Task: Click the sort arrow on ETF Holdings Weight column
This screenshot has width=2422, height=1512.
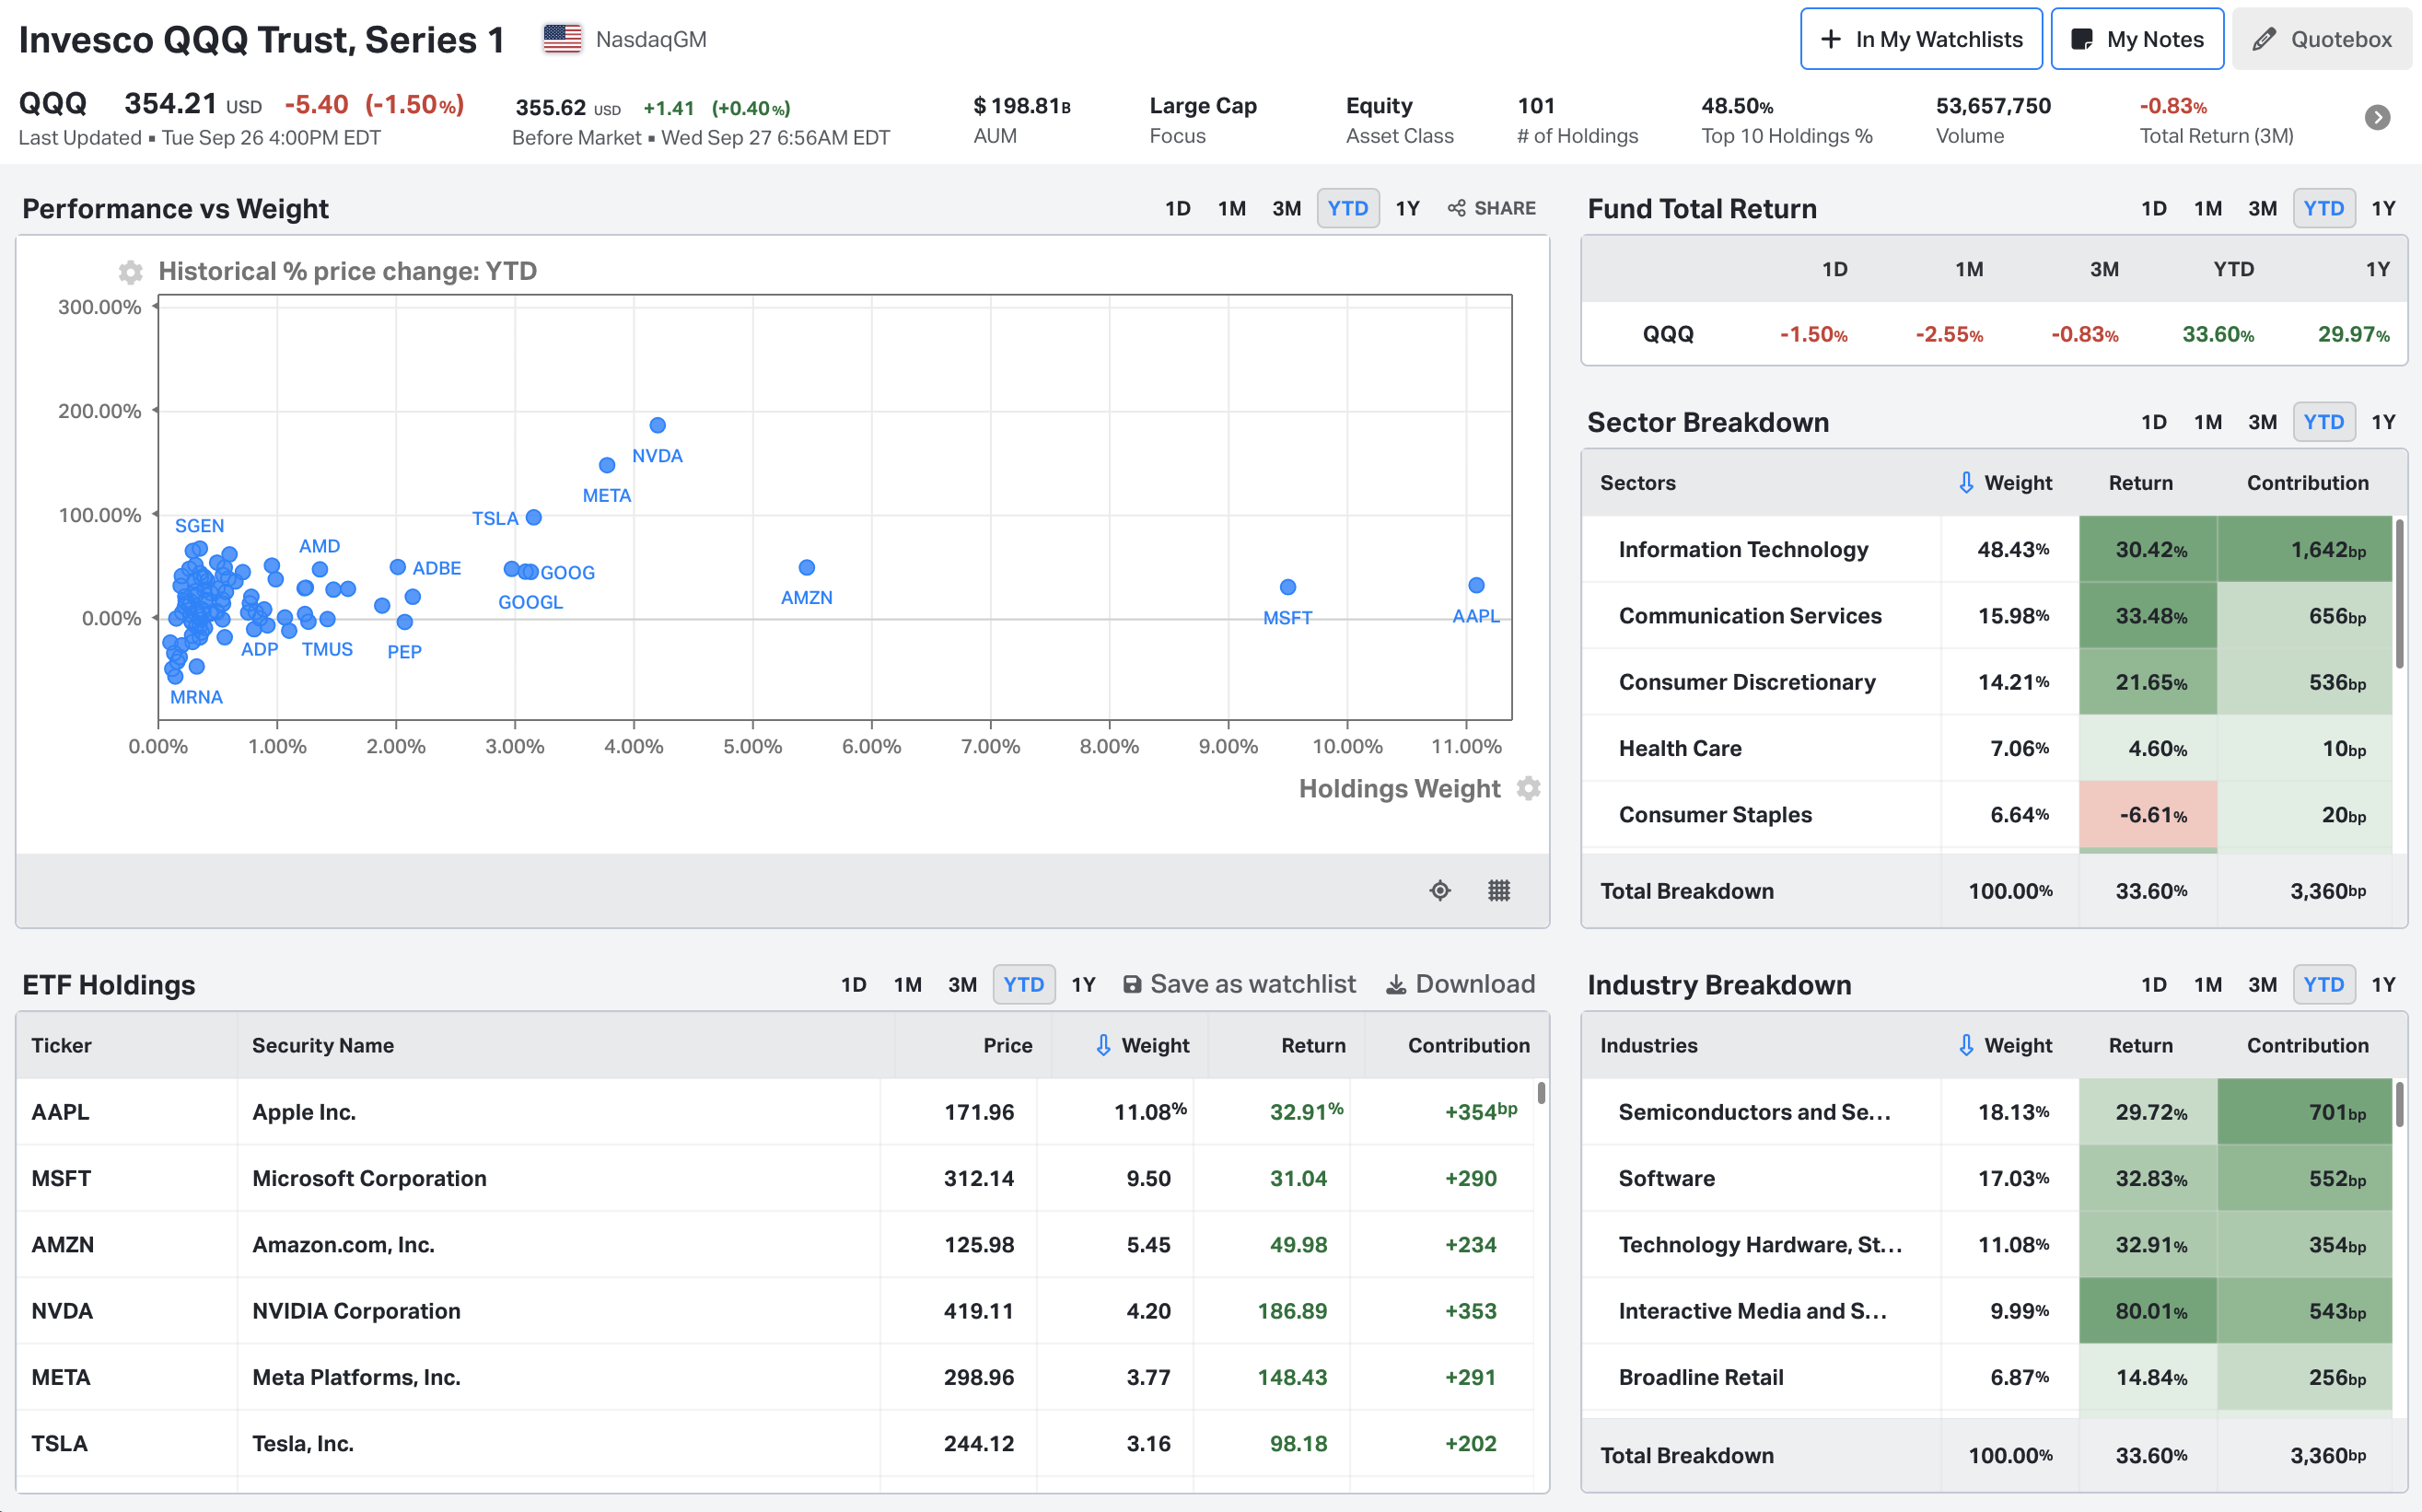Action: point(1103,1045)
